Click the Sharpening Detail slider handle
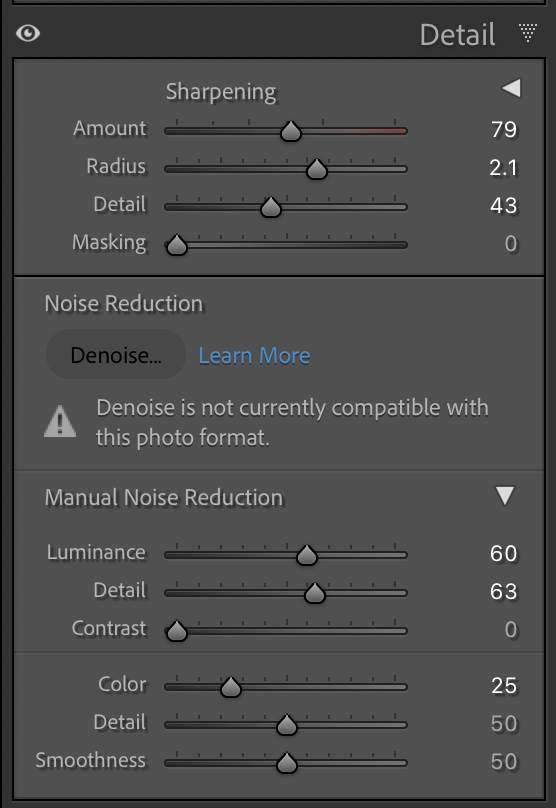Screen dimensions: 556x808 [x=271, y=208]
